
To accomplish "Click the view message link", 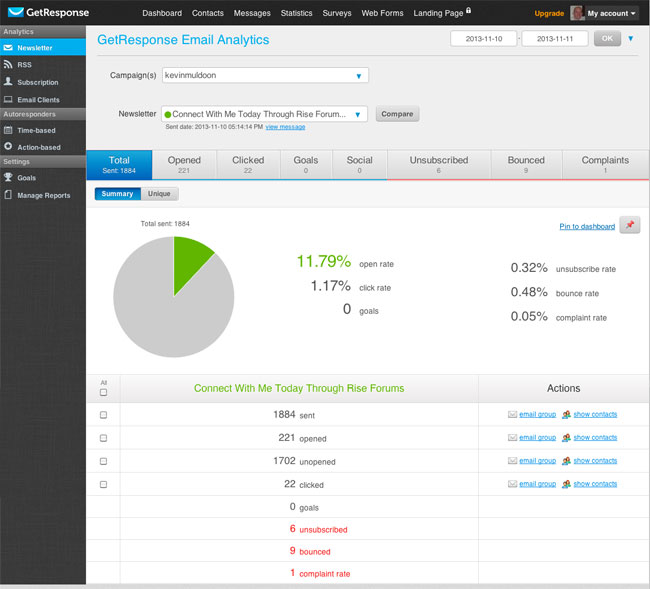I will pos(285,127).
